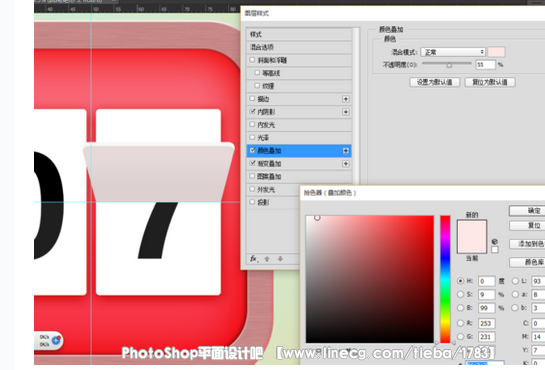Click the web-safe color cube icon

pyautogui.click(x=495, y=241)
